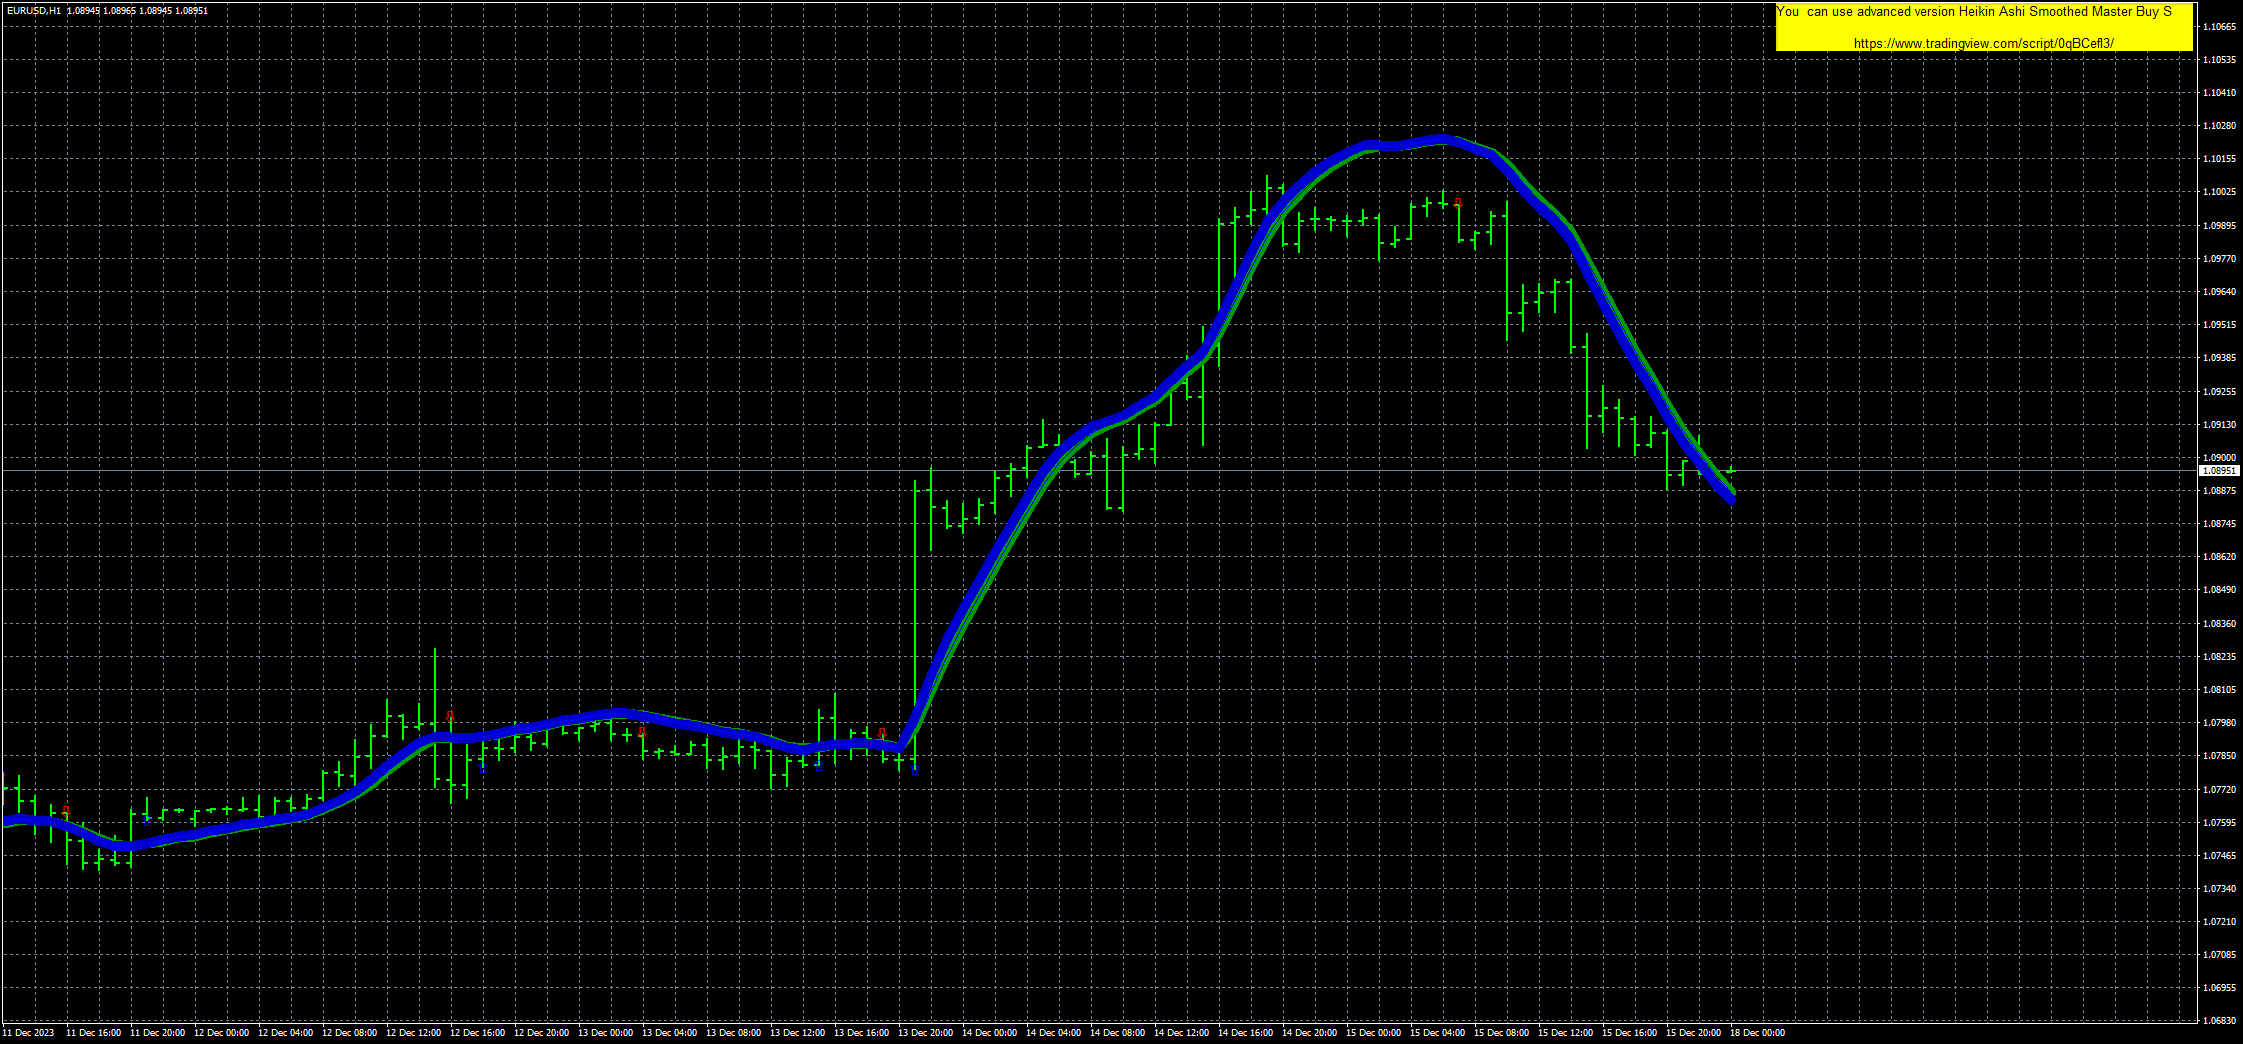Click price level 1.10410 on the axis
2243x1044 pixels.
coord(2219,93)
